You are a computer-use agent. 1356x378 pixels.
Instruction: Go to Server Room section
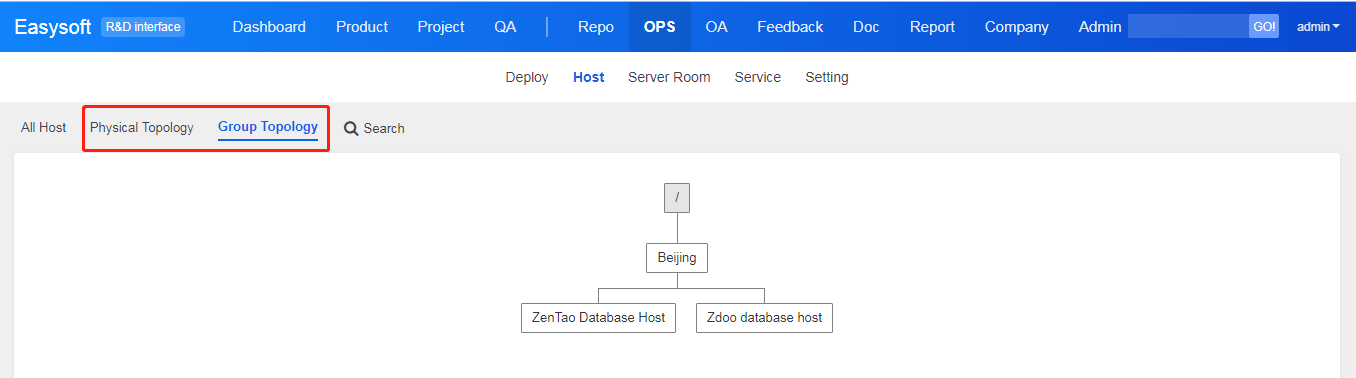(669, 77)
